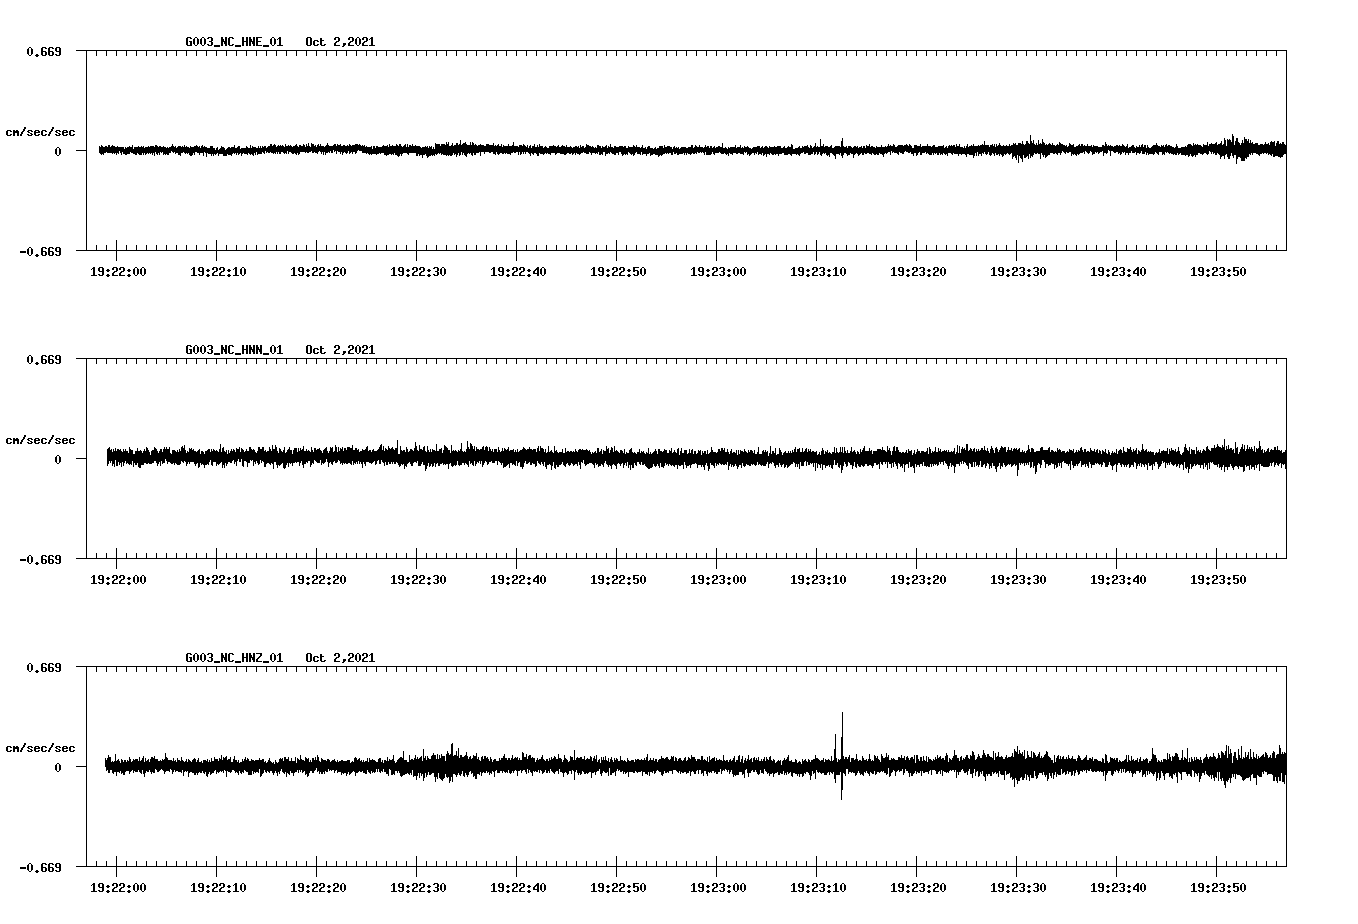Click 19:22:20 time label under HNN plot
Image resolution: width=1358 pixels, height=924 pixels.
point(318,579)
